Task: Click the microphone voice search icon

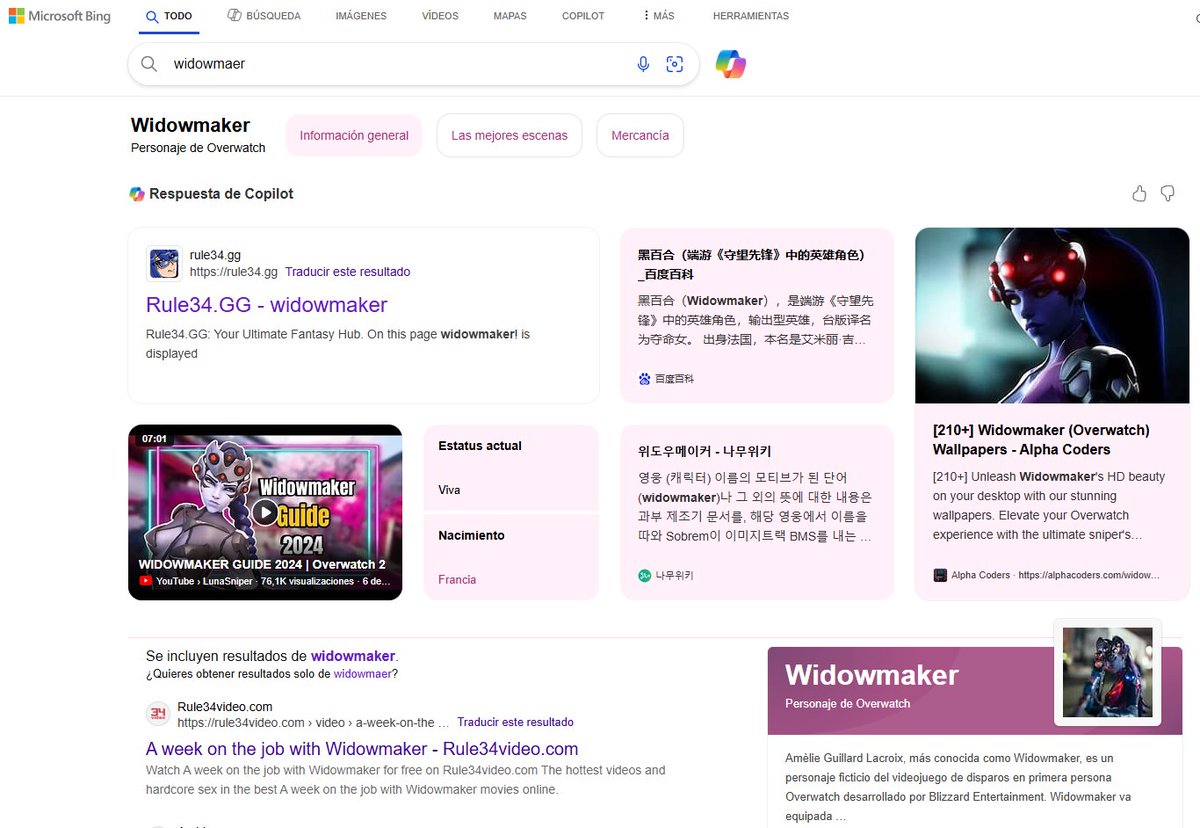Action: [643, 64]
